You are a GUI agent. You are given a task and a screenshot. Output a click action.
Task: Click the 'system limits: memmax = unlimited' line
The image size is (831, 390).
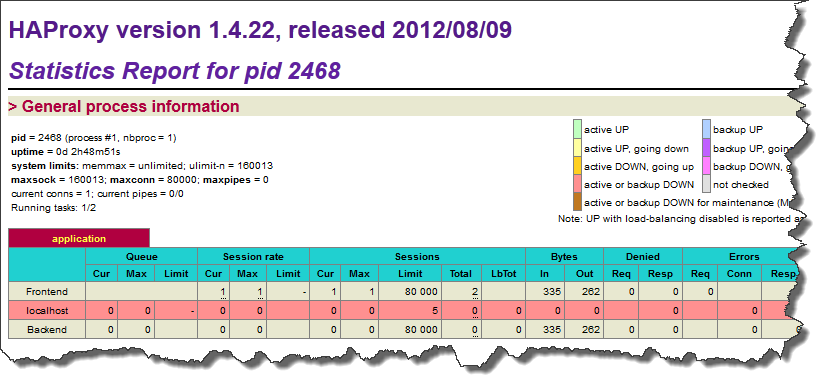[x=142, y=166]
